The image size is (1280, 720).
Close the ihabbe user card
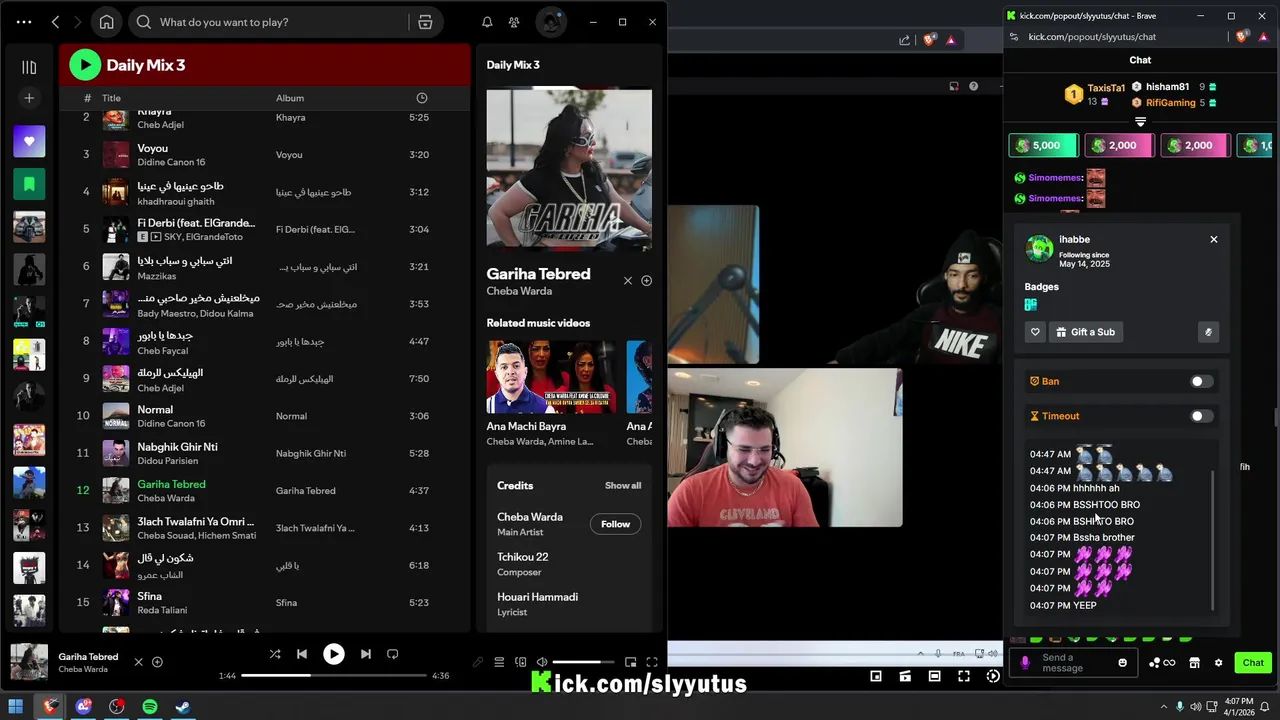[1214, 239]
